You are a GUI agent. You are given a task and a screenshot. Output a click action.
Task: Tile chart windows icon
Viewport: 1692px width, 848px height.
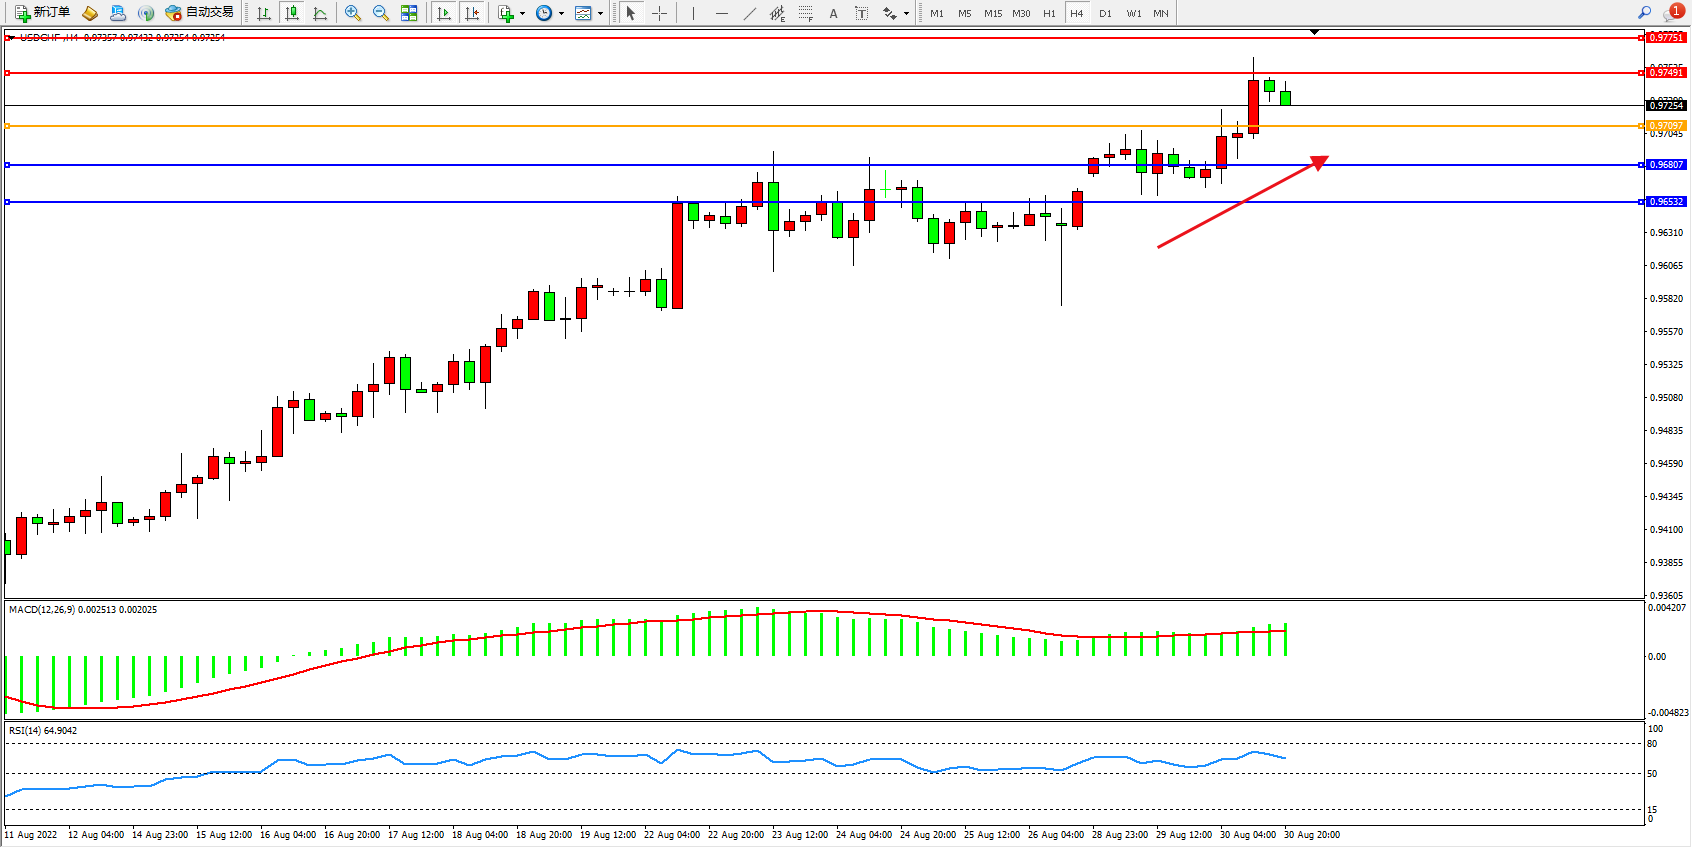coord(409,13)
